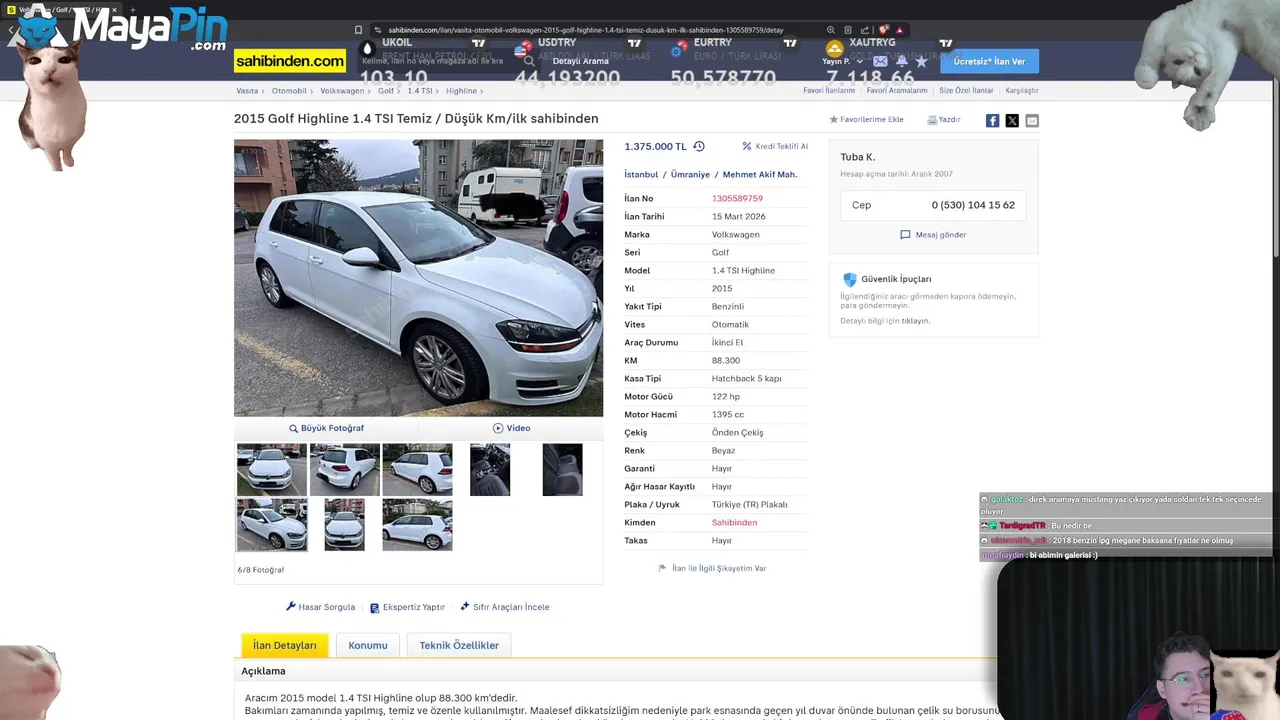Screen dimensions: 1280x720
Task: Open Size Özel İlanlar menu link
Action: [x=966, y=91]
